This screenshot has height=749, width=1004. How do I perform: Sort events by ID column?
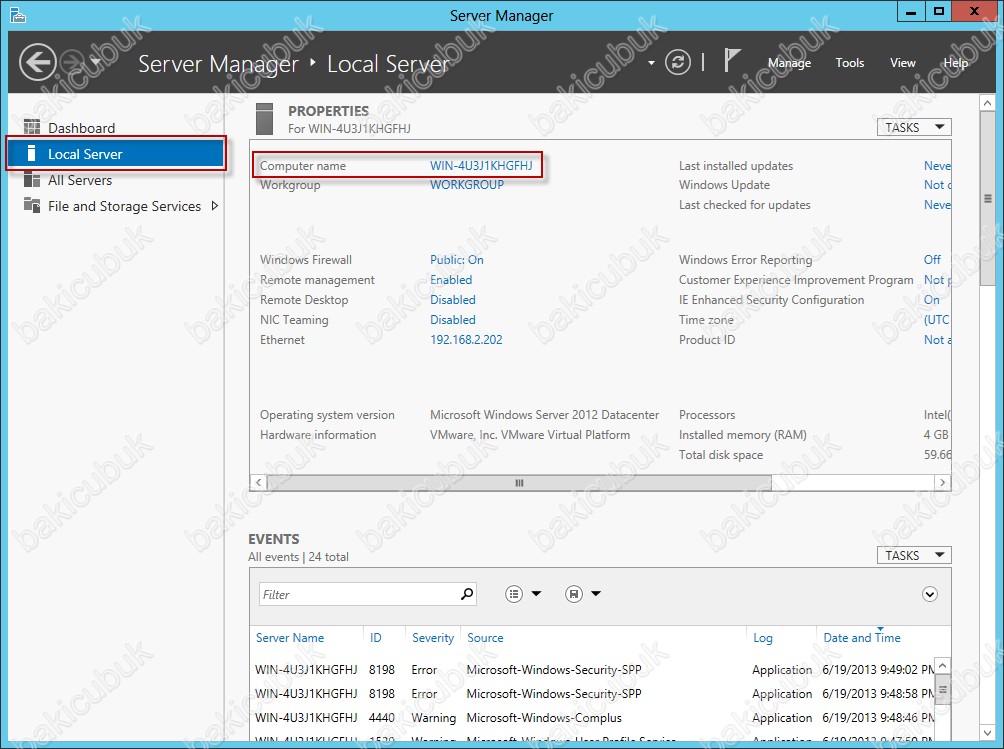click(x=375, y=638)
